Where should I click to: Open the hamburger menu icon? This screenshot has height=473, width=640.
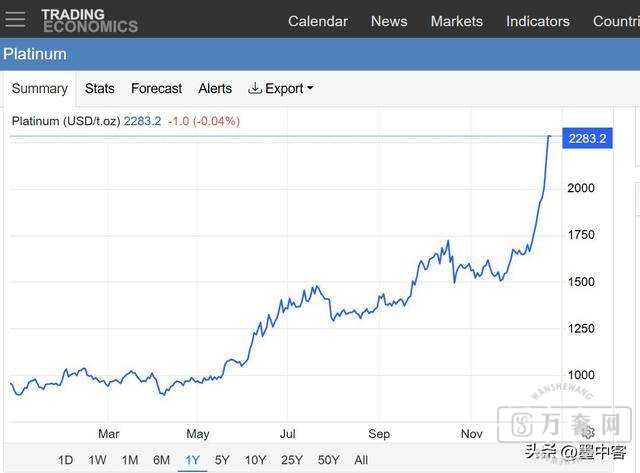pos(15,20)
